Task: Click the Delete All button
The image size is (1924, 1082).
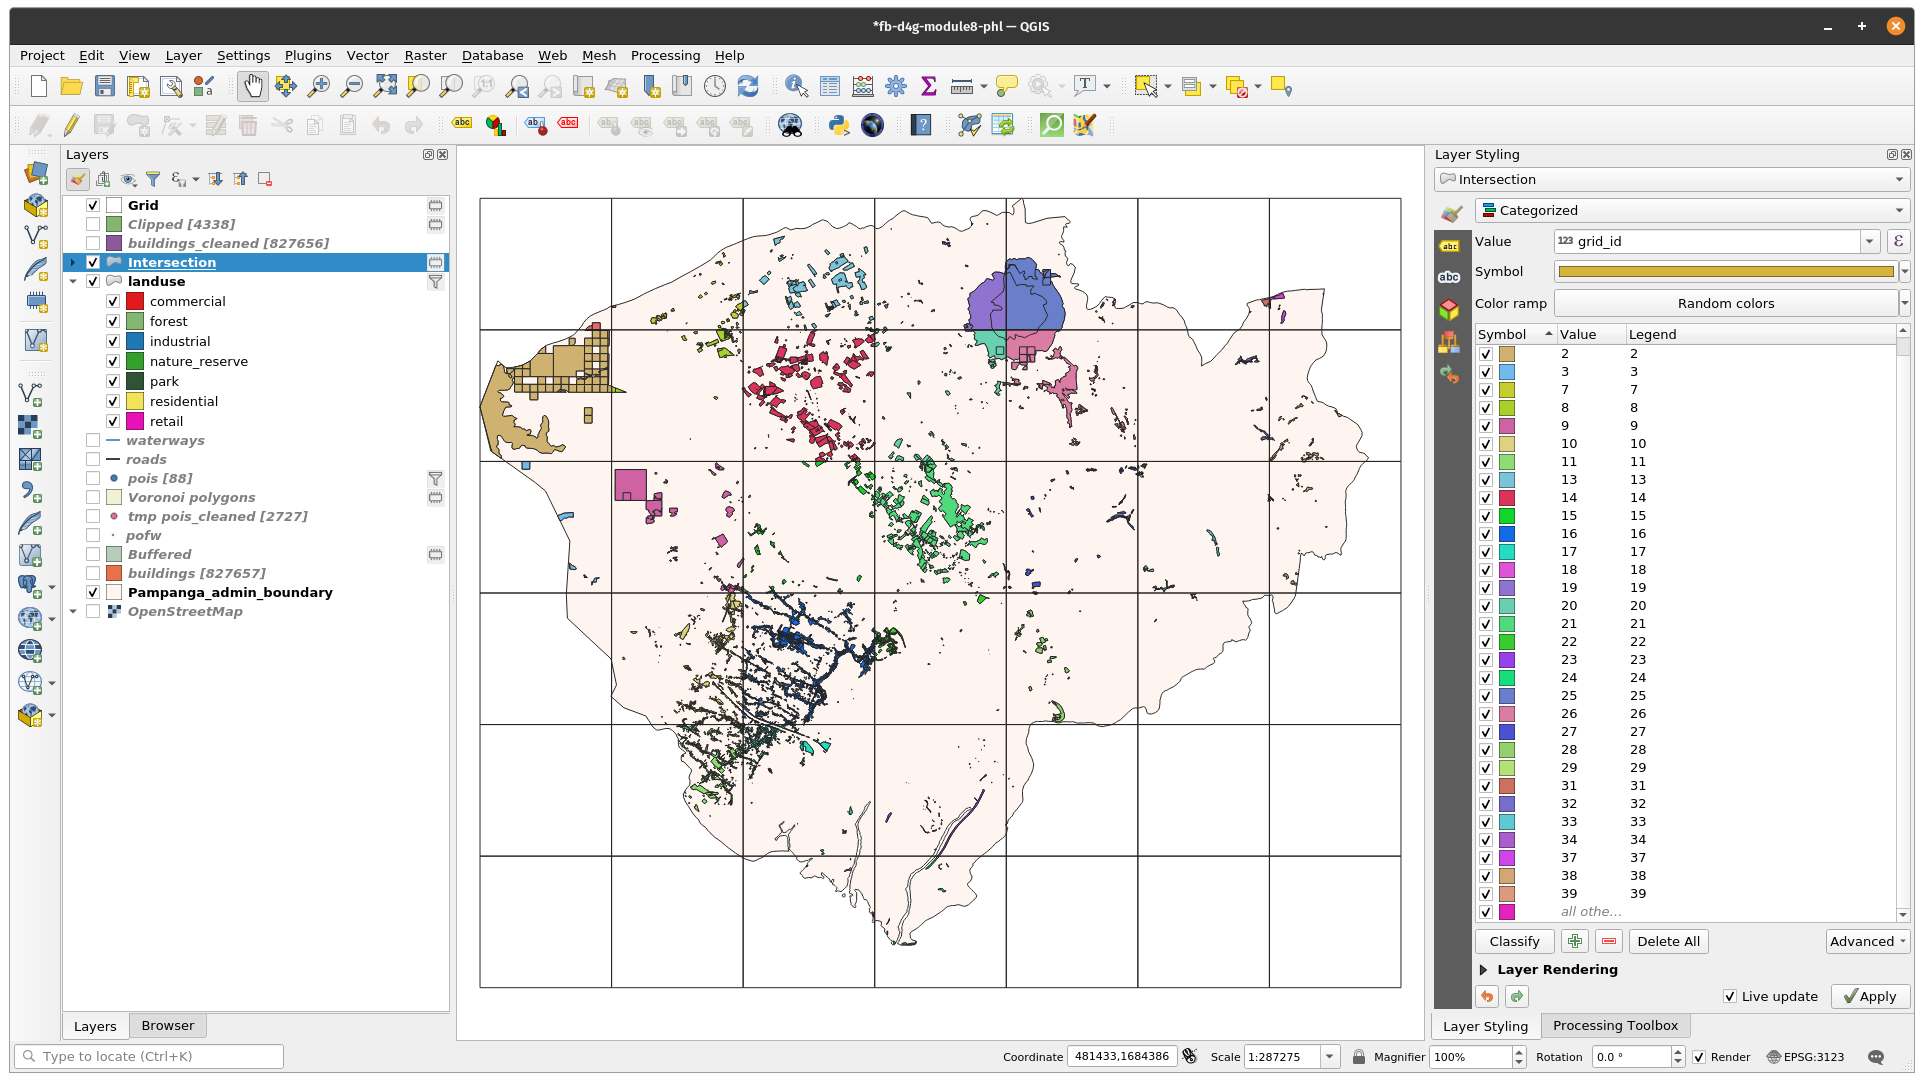Action: point(1668,941)
